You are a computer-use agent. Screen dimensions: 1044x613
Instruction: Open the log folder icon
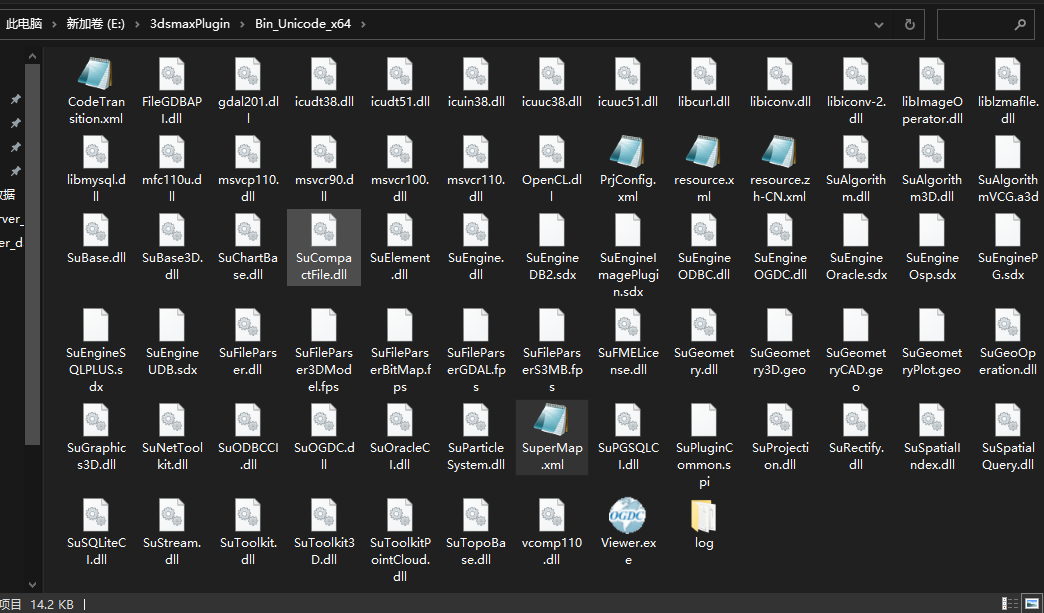pos(704,515)
